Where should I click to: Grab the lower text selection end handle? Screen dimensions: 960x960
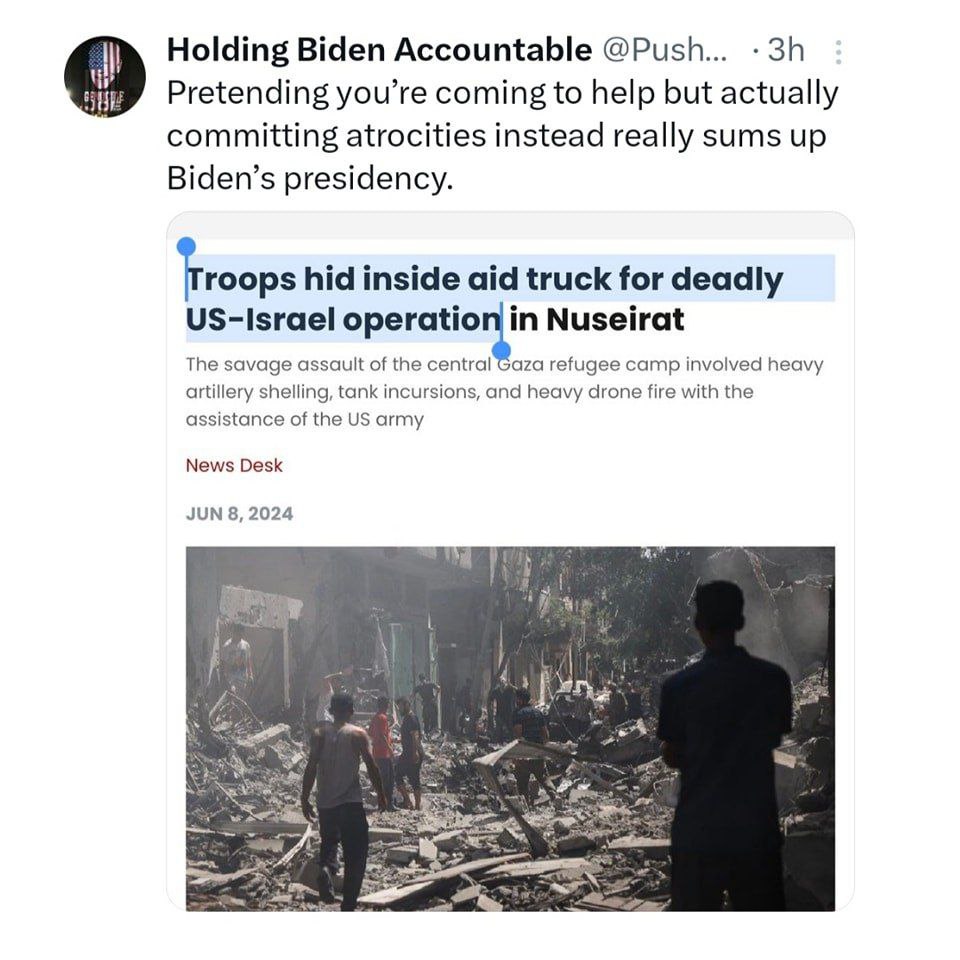tap(502, 349)
